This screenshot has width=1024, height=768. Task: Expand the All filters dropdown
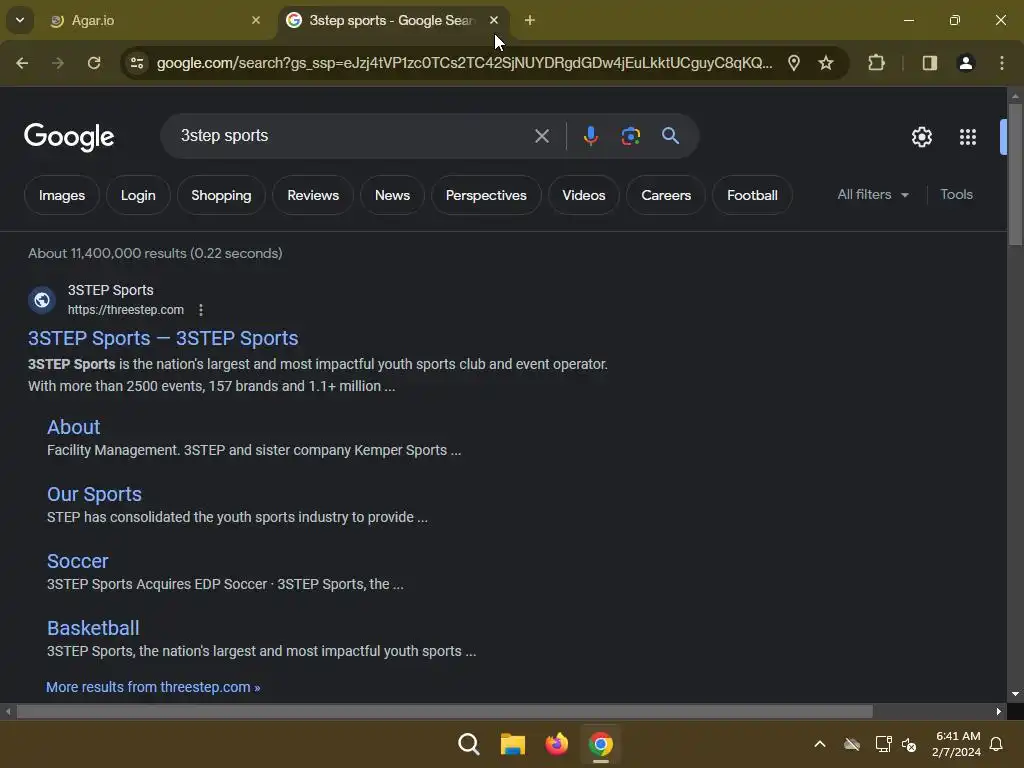pos(873,195)
